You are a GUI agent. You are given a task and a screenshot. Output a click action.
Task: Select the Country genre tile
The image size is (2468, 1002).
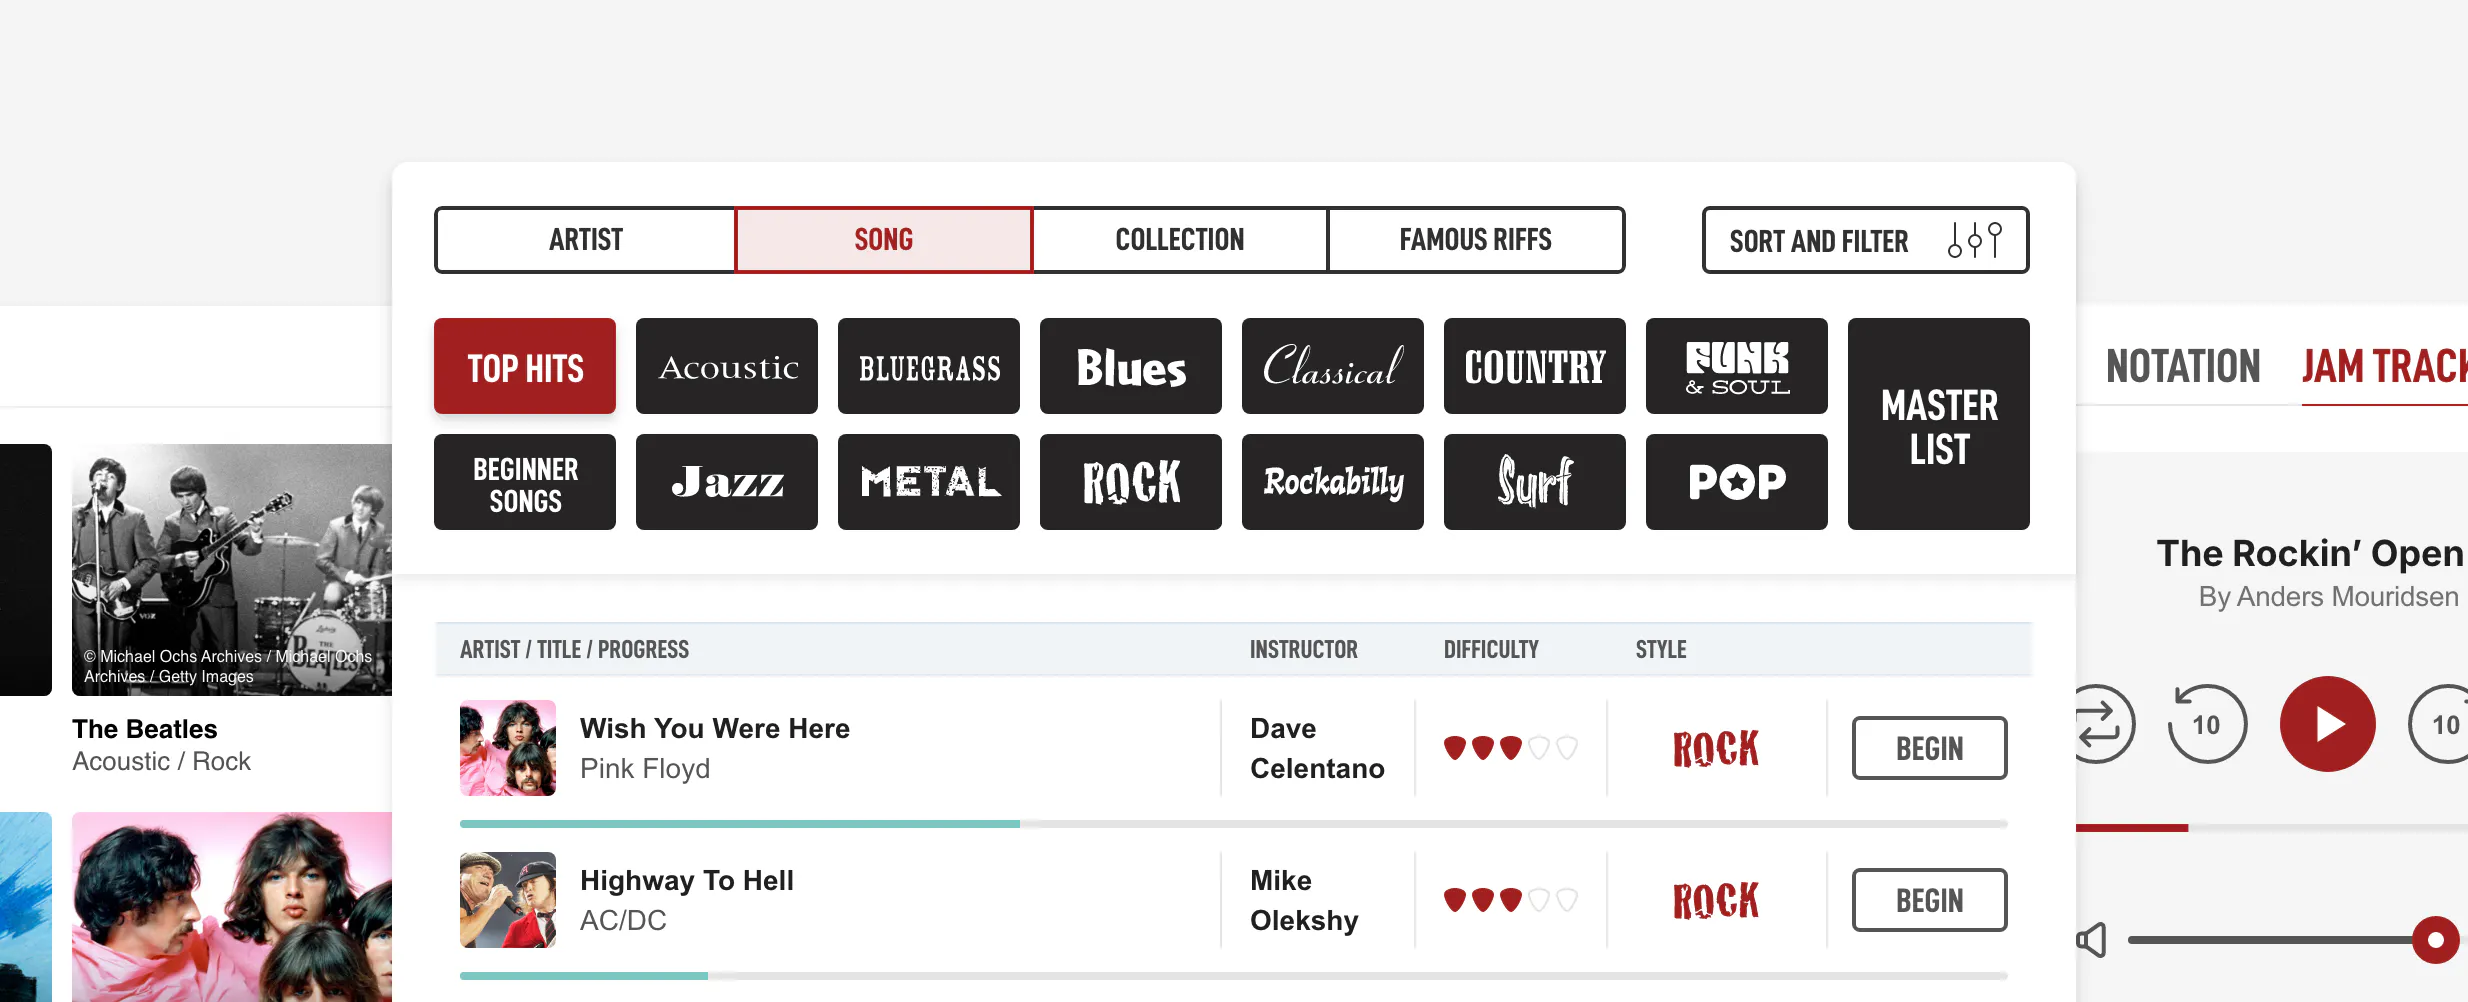(1535, 366)
